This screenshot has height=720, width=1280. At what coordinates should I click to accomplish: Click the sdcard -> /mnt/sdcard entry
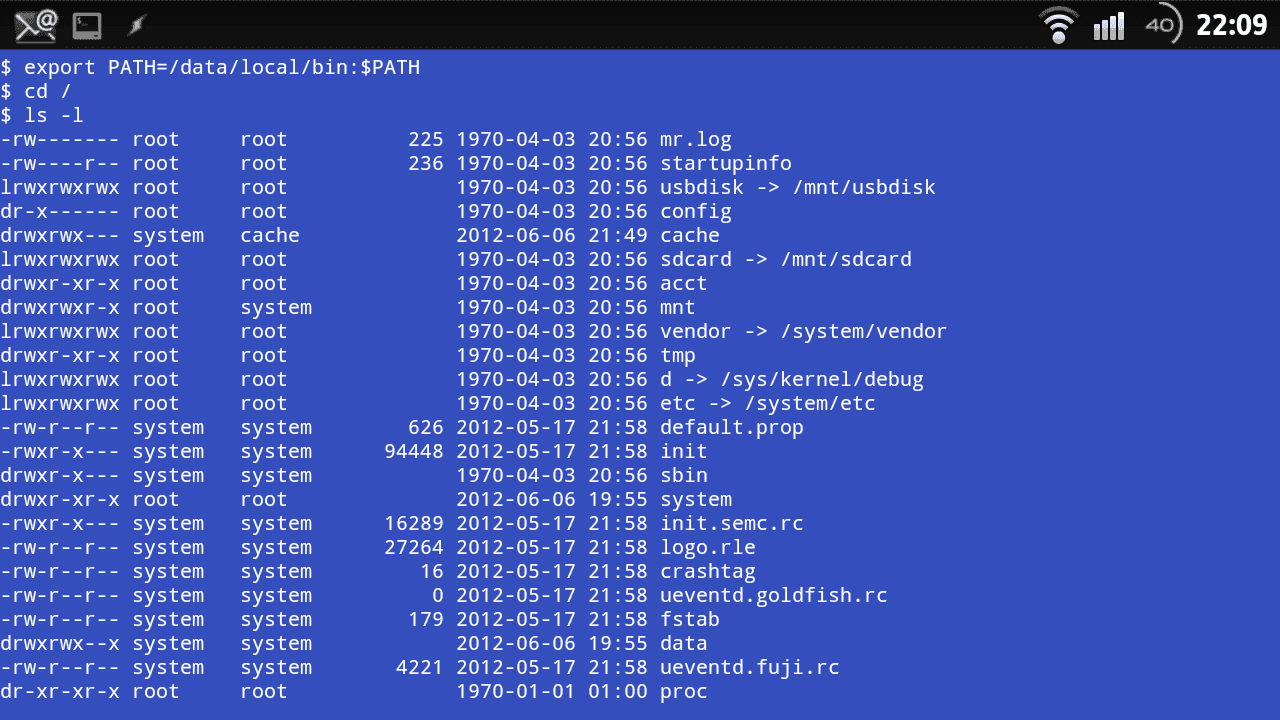tap(786, 260)
